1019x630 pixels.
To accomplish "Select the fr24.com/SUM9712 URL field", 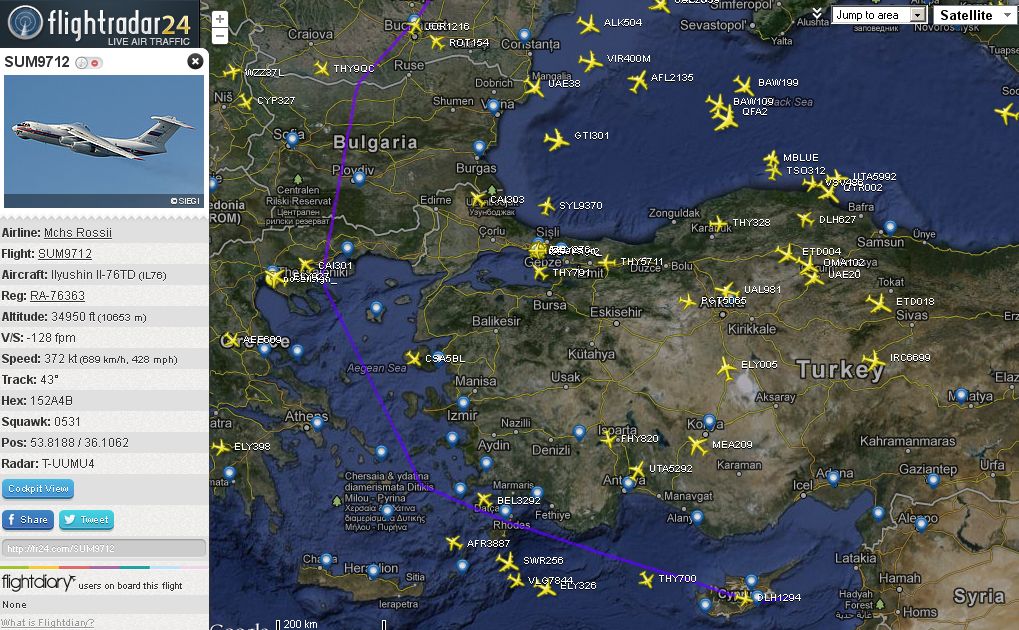I will click(x=104, y=549).
